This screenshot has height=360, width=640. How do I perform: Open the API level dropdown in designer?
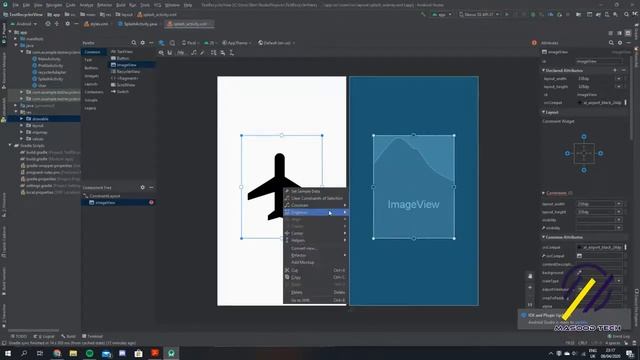coord(211,43)
